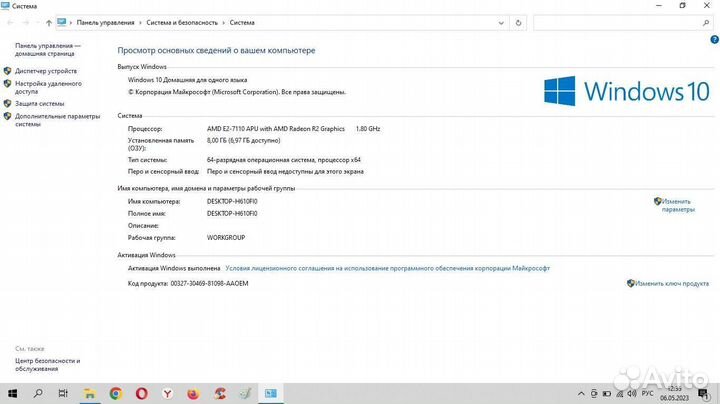Viewport: 720px width, 404px height.
Task: Select product code 00327-30469-81098-AAOEM
Action: tap(209, 284)
